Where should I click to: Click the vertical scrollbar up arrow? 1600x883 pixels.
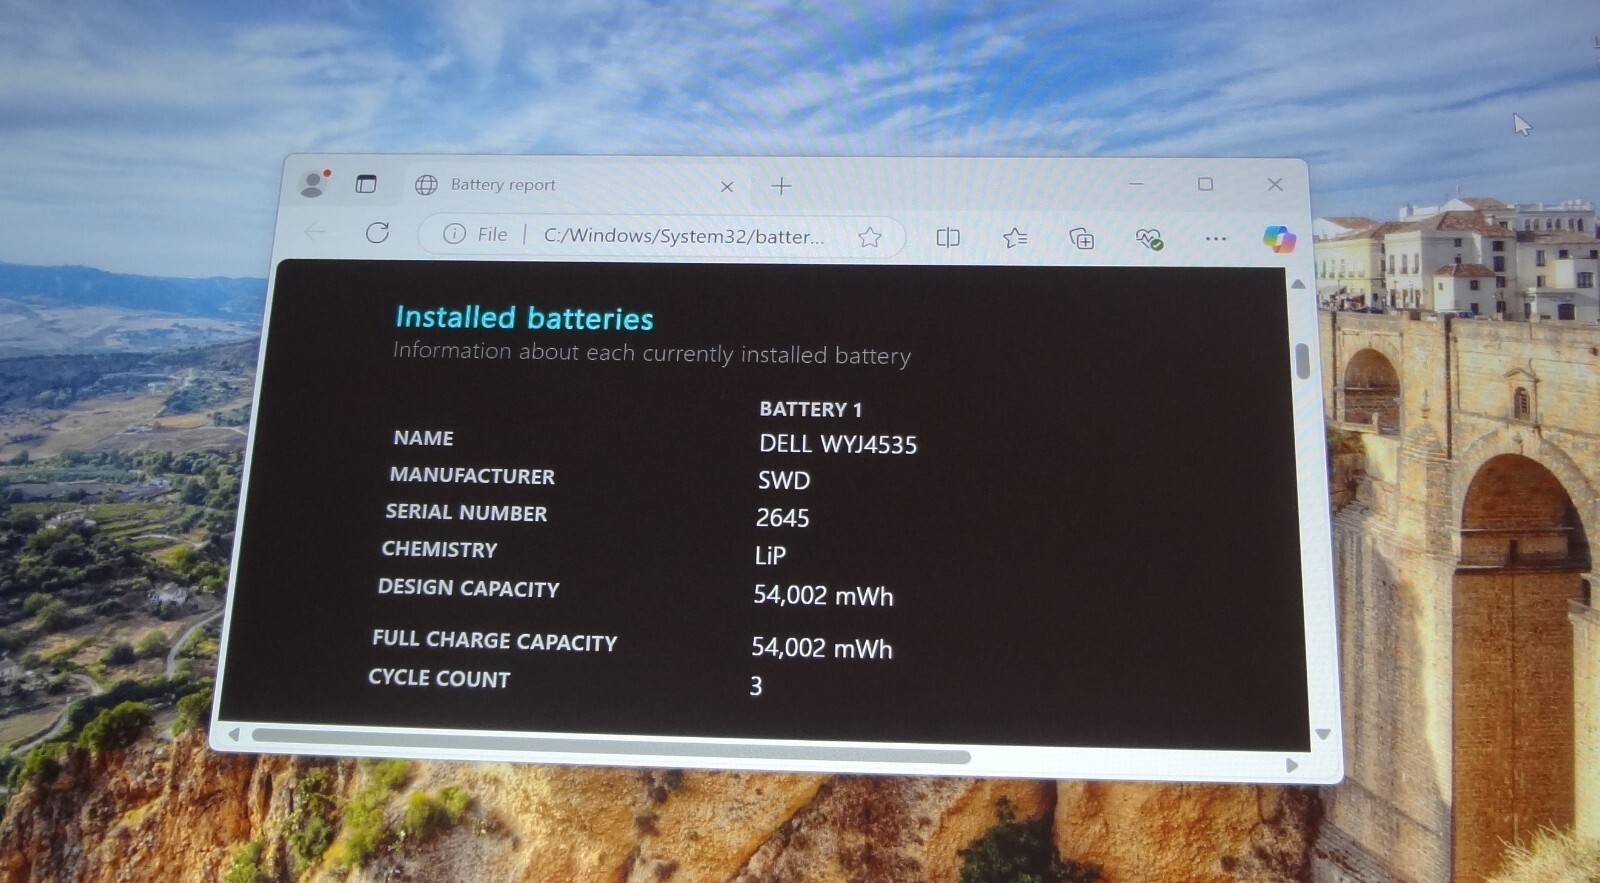pos(1298,285)
